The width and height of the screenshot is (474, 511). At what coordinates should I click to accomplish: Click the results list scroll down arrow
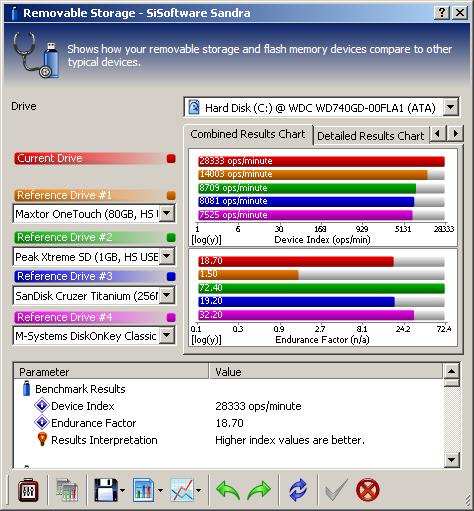452,460
